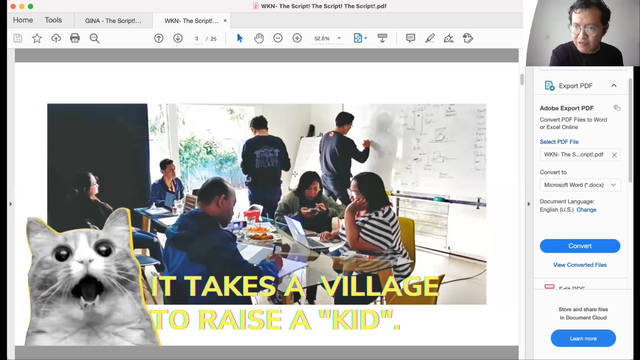The image size is (640, 360).
Task: Collapse the right tools pane arrow
Action: 529,204
